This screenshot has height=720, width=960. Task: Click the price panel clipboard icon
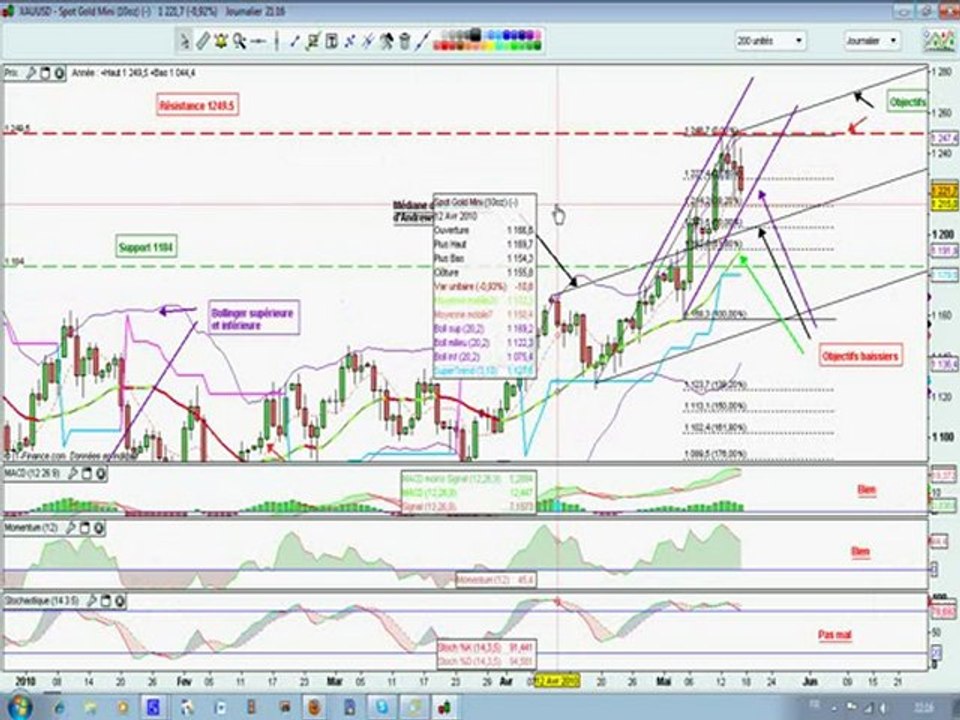[x=45, y=73]
